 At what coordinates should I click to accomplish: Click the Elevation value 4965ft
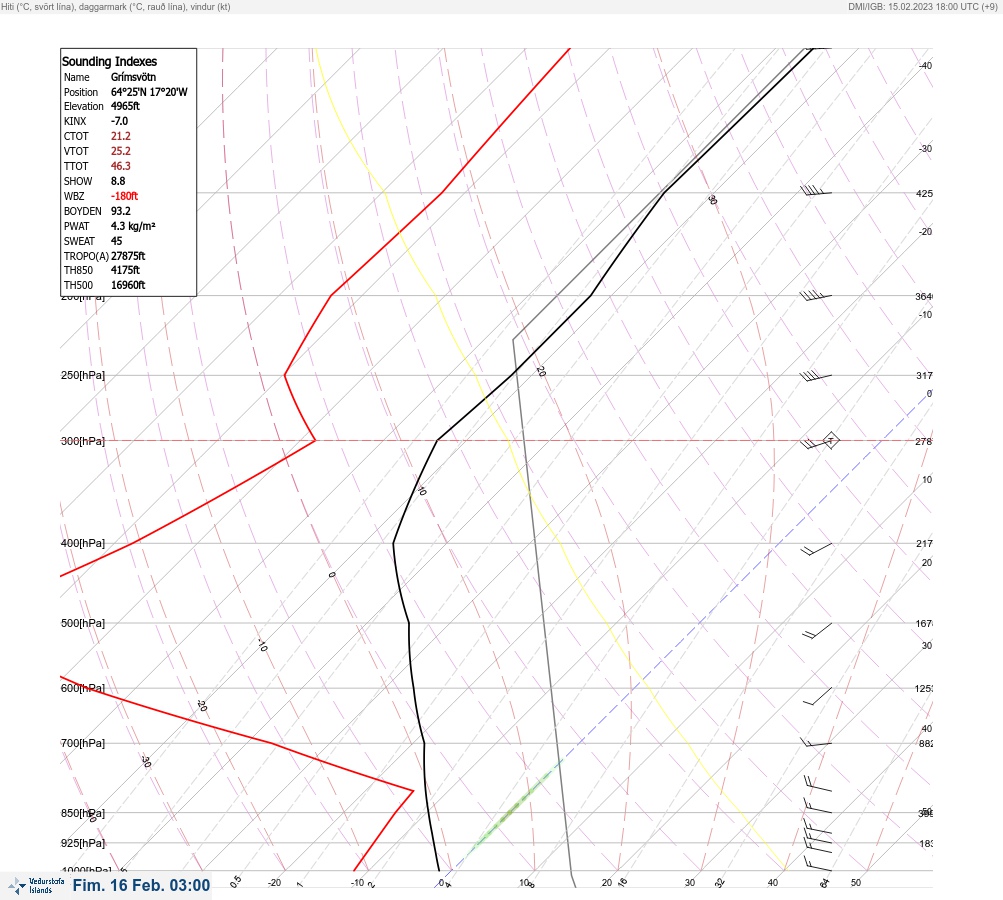click(125, 106)
